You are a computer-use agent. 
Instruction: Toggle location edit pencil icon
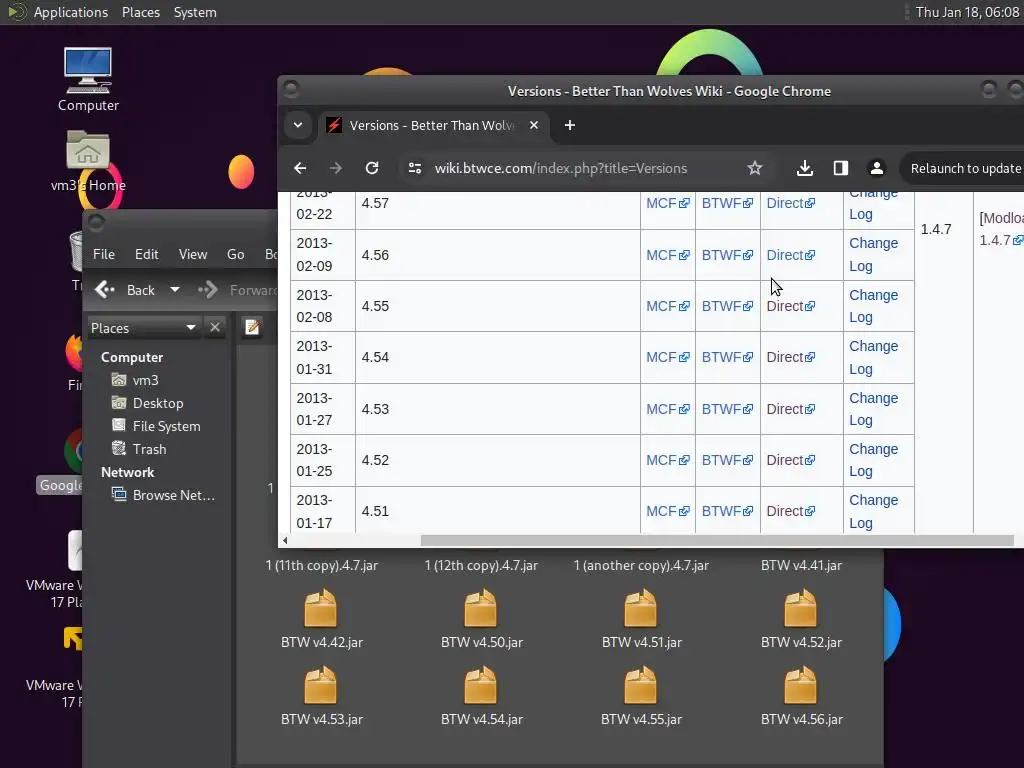pos(252,327)
